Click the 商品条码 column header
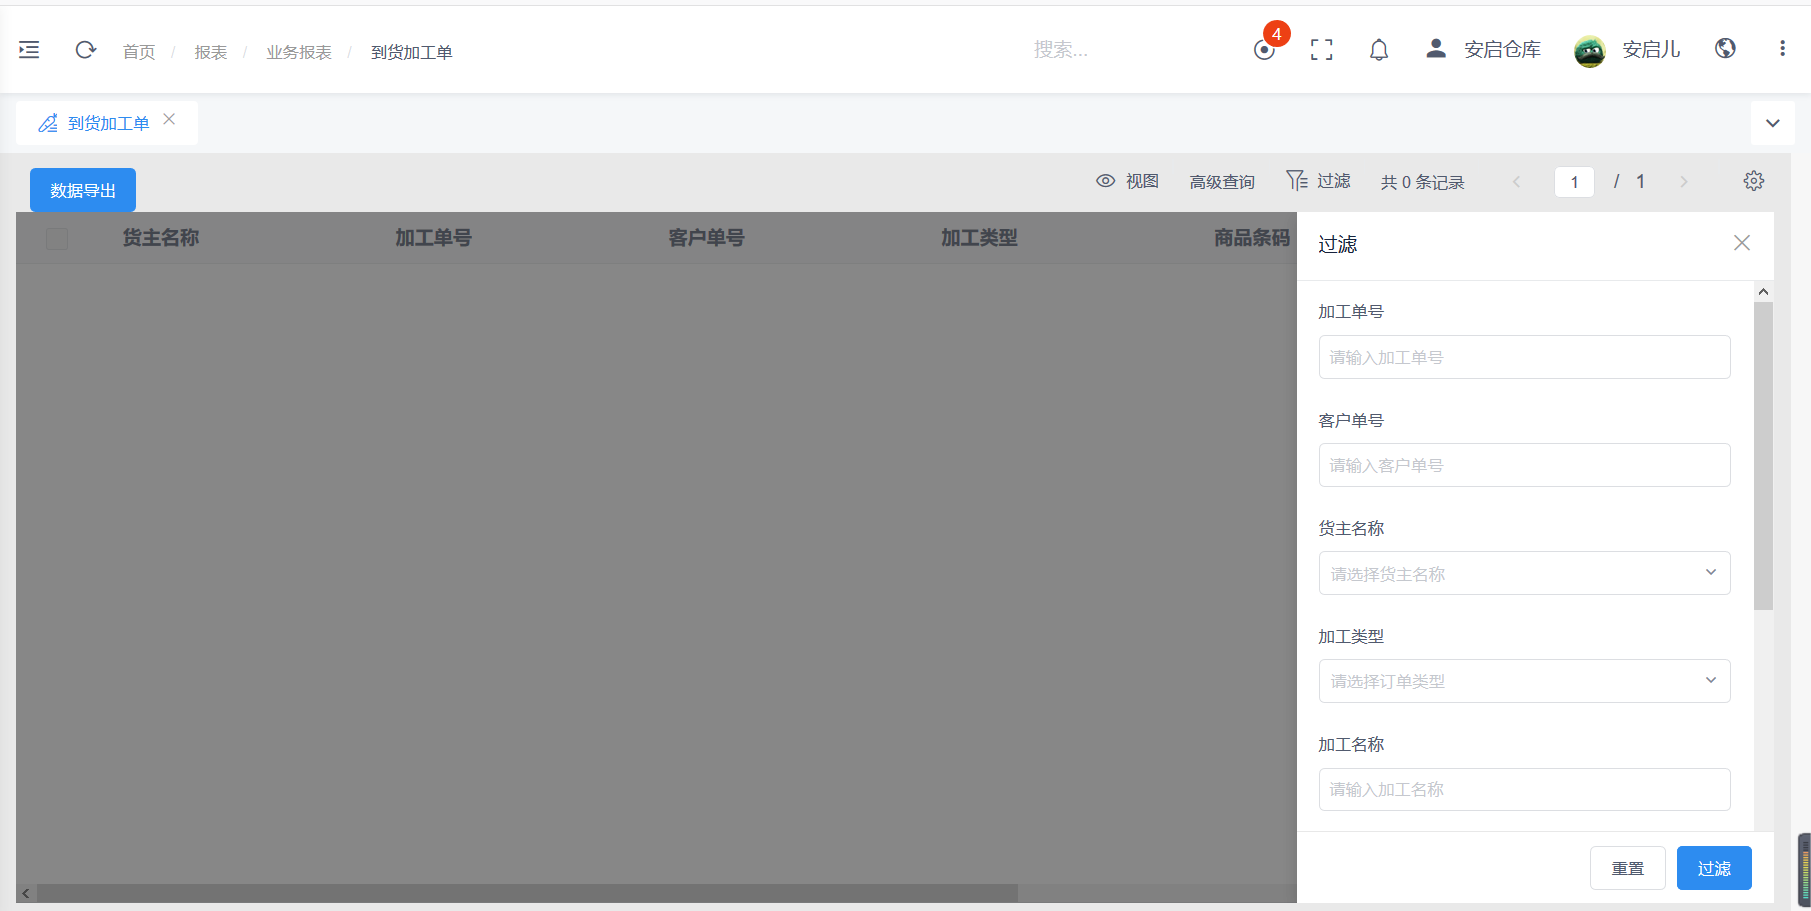This screenshot has height=911, width=1811. pyautogui.click(x=1252, y=238)
